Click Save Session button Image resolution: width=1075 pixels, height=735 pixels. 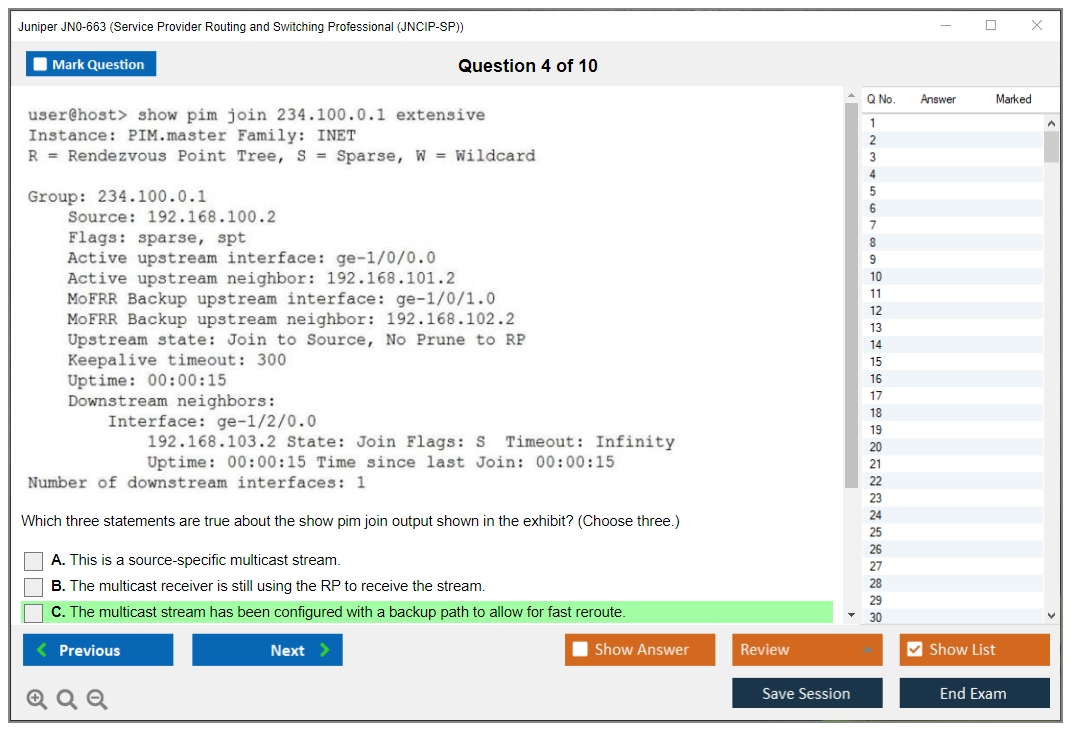[806, 693]
